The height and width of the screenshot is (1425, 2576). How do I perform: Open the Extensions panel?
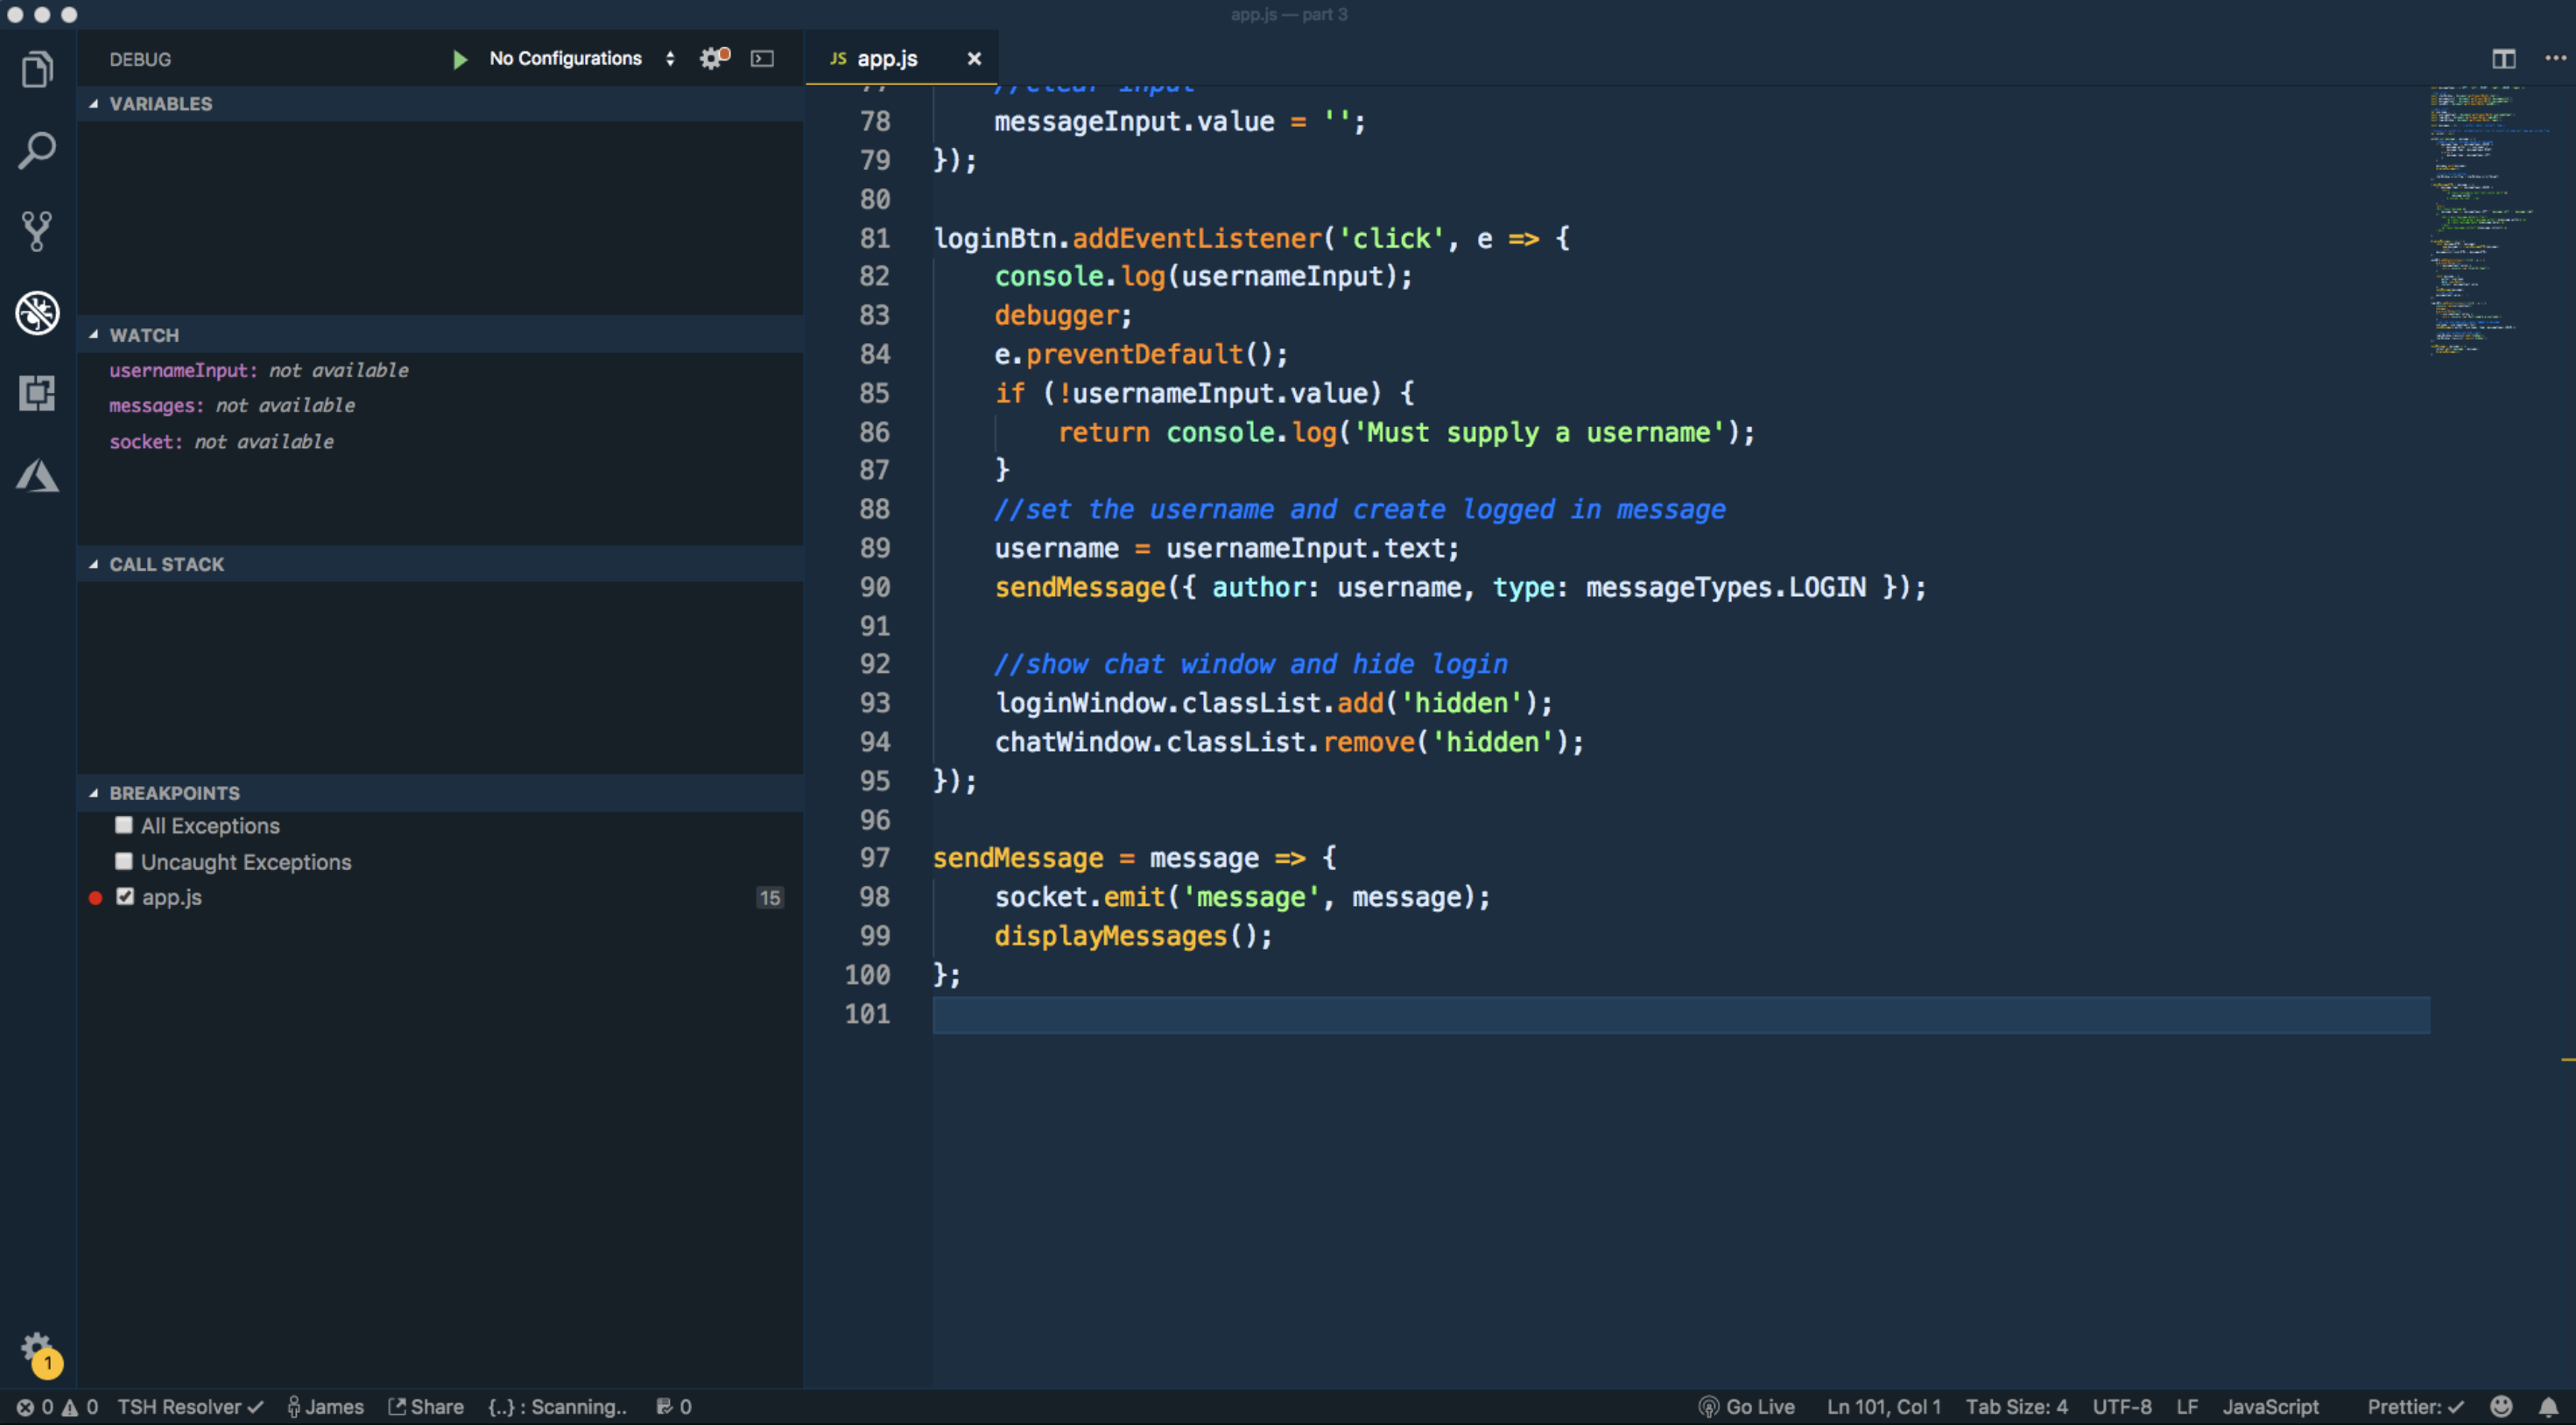37,393
